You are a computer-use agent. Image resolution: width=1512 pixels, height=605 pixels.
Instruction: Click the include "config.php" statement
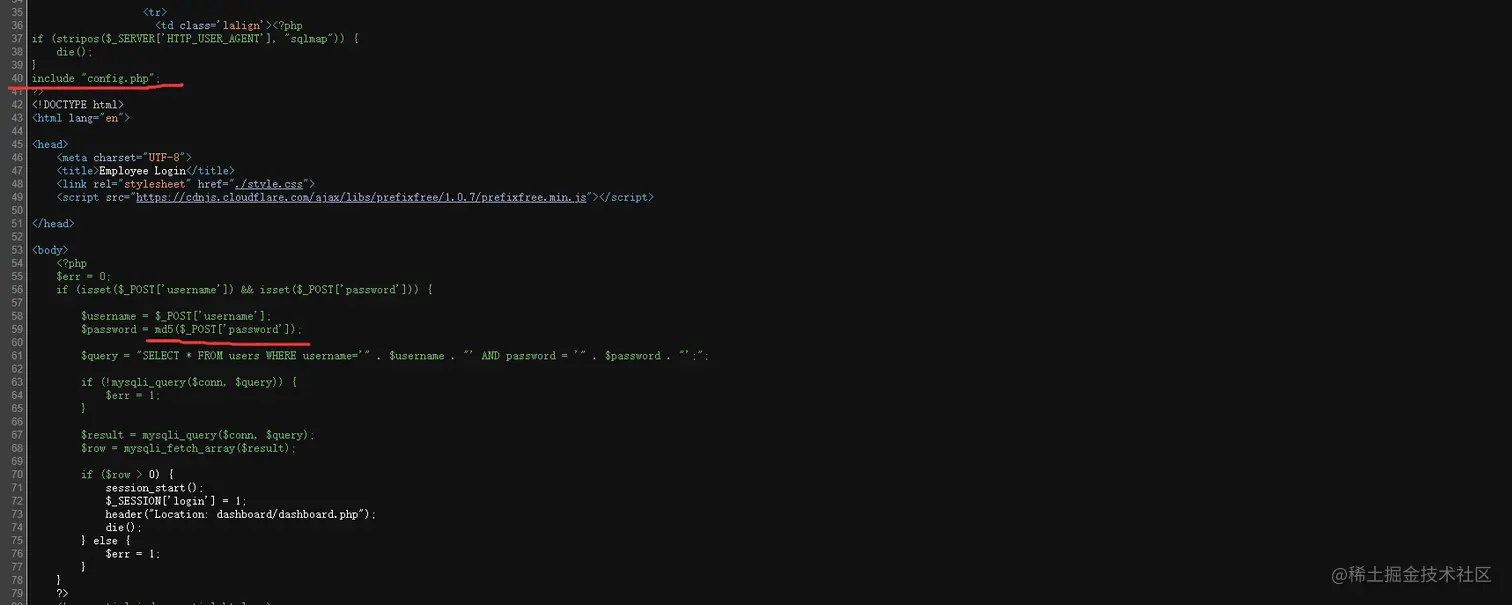point(96,78)
